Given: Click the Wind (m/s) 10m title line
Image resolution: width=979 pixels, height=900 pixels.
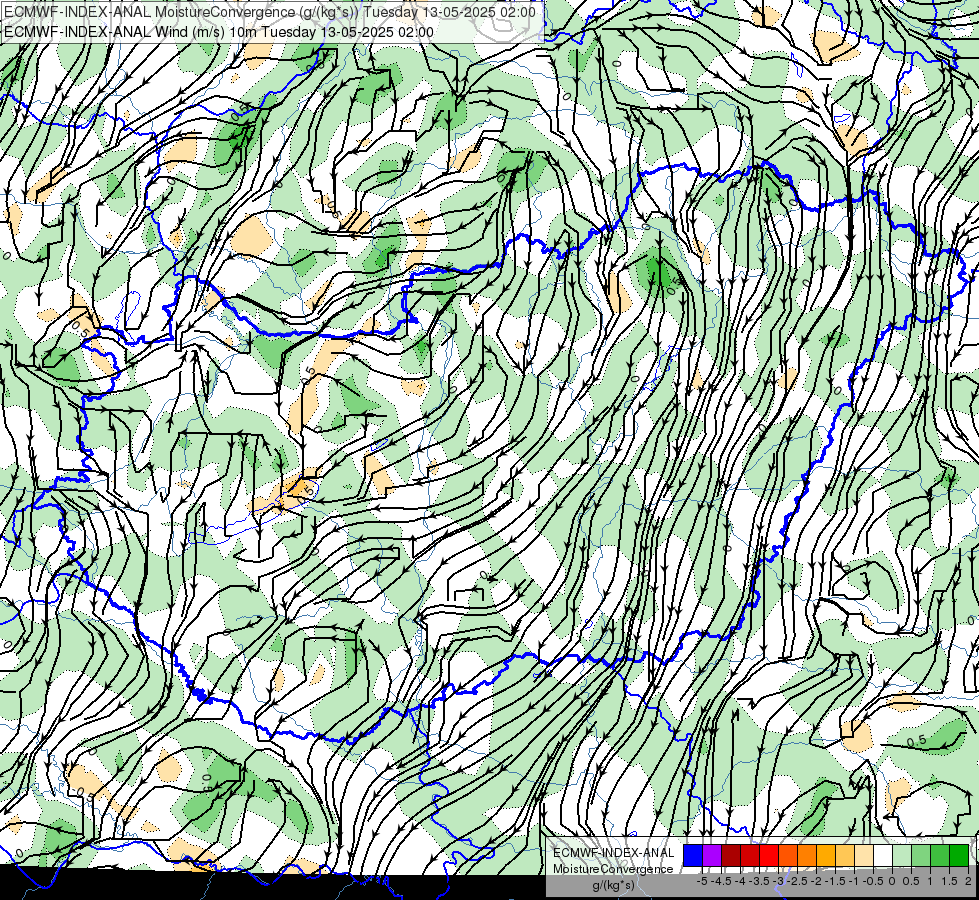Looking at the screenshot, I should click(x=219, y=32).
